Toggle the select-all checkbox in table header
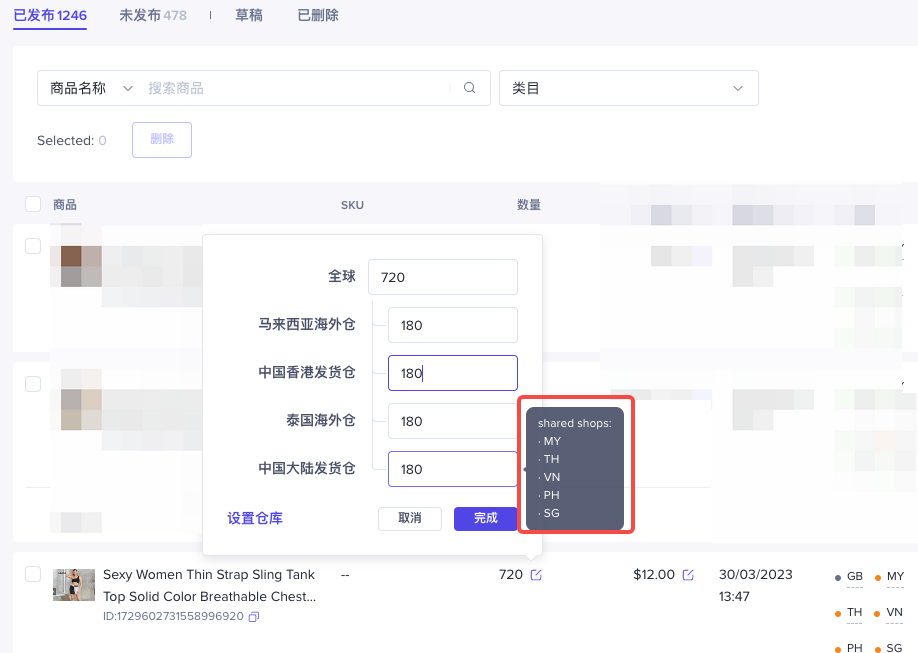Viewport: 918px width, 653px height. 33,205
